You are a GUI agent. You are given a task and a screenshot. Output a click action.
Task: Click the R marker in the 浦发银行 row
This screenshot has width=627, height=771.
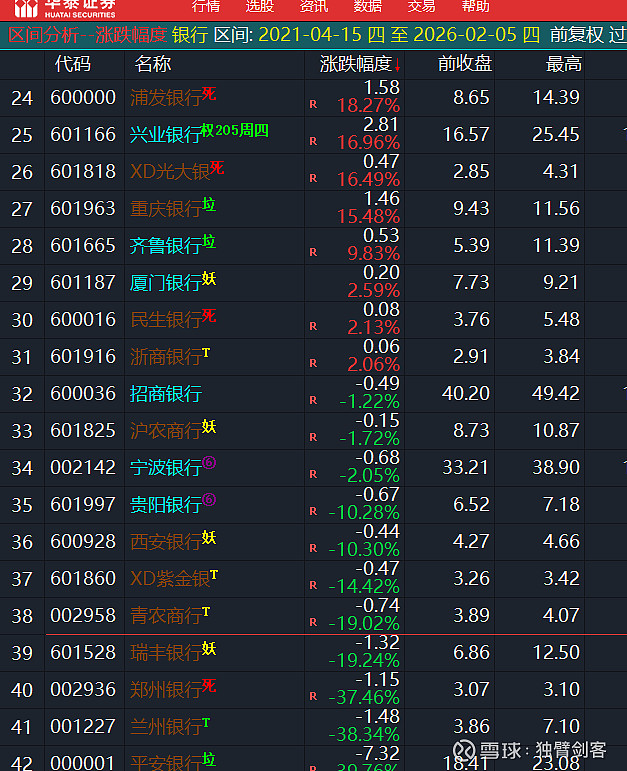(313, 104)
